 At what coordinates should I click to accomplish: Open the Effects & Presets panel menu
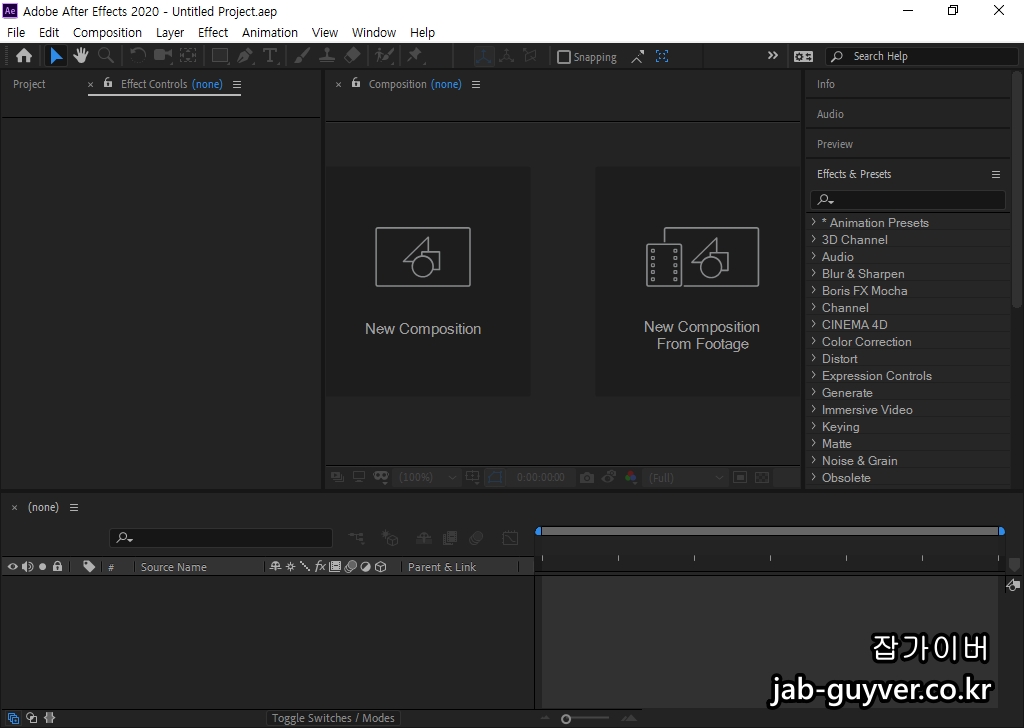click(996, 174)
